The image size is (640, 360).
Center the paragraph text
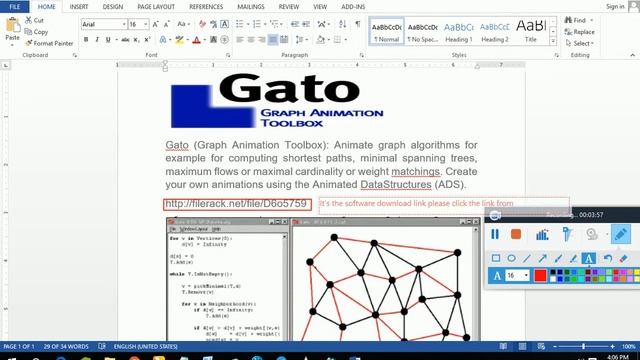[x=251, y=40]
